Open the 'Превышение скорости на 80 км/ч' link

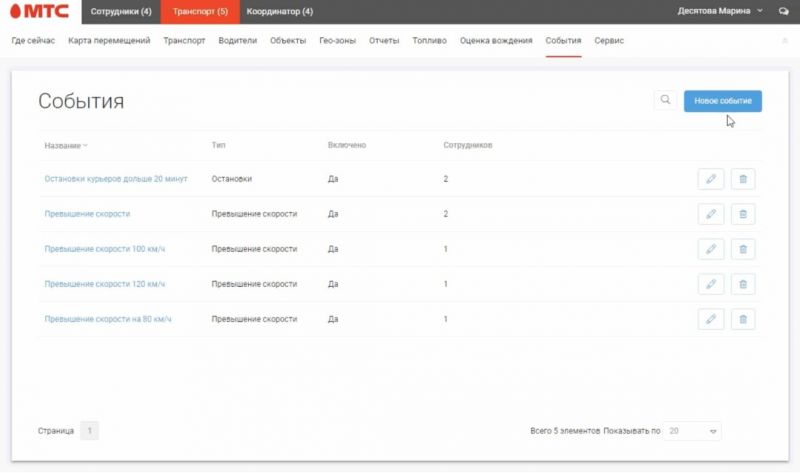pyautogui.click(x=108, y=319)
